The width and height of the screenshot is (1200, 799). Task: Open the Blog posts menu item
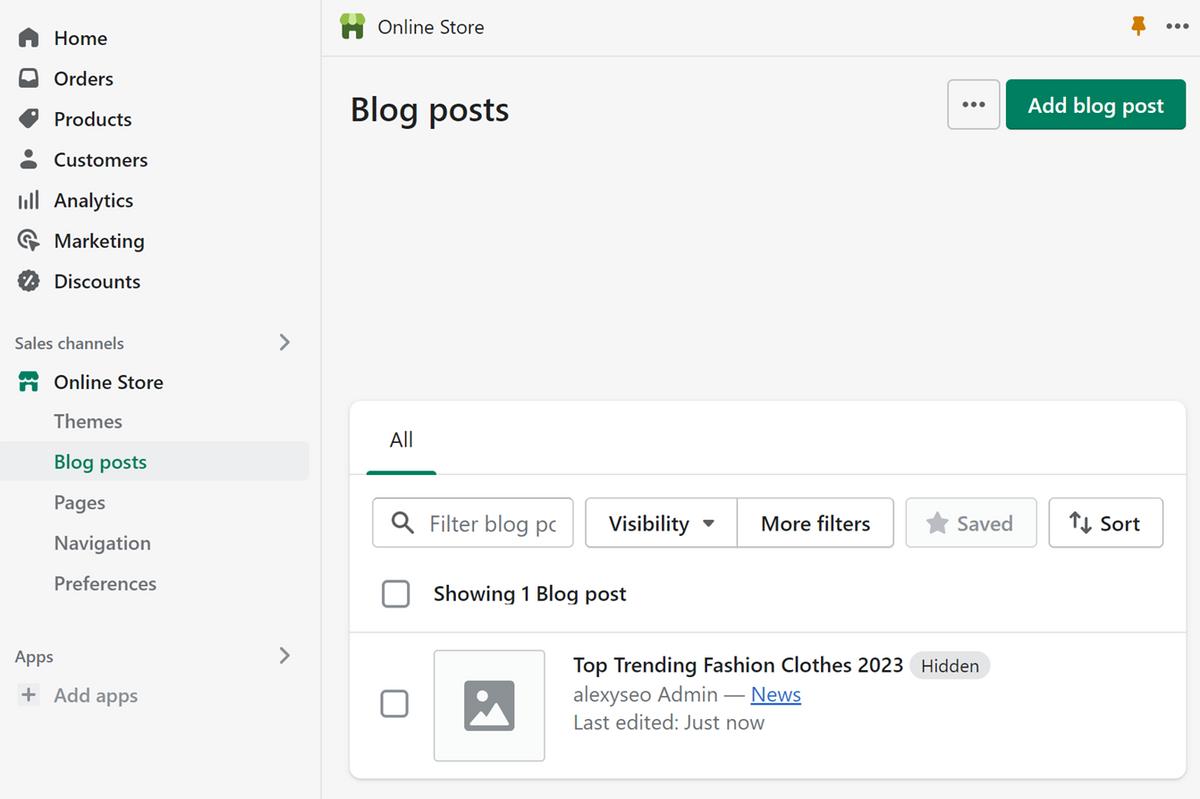[x=100, y=461]
